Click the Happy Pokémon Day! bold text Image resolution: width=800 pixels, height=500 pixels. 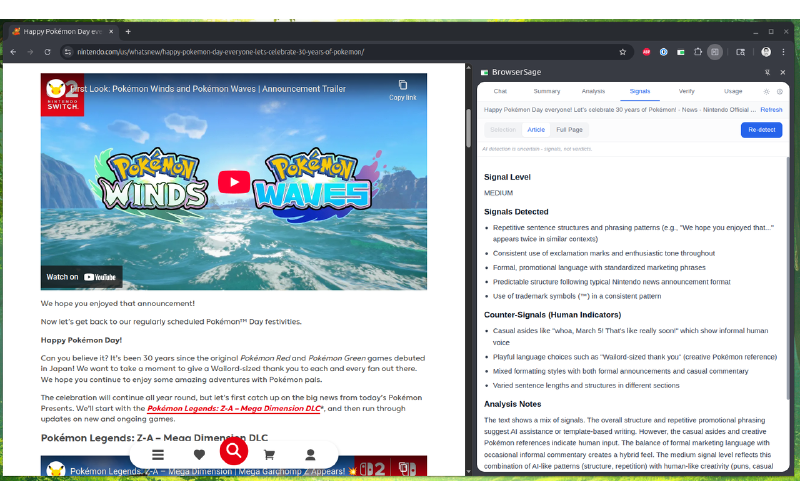coord(81,340)
